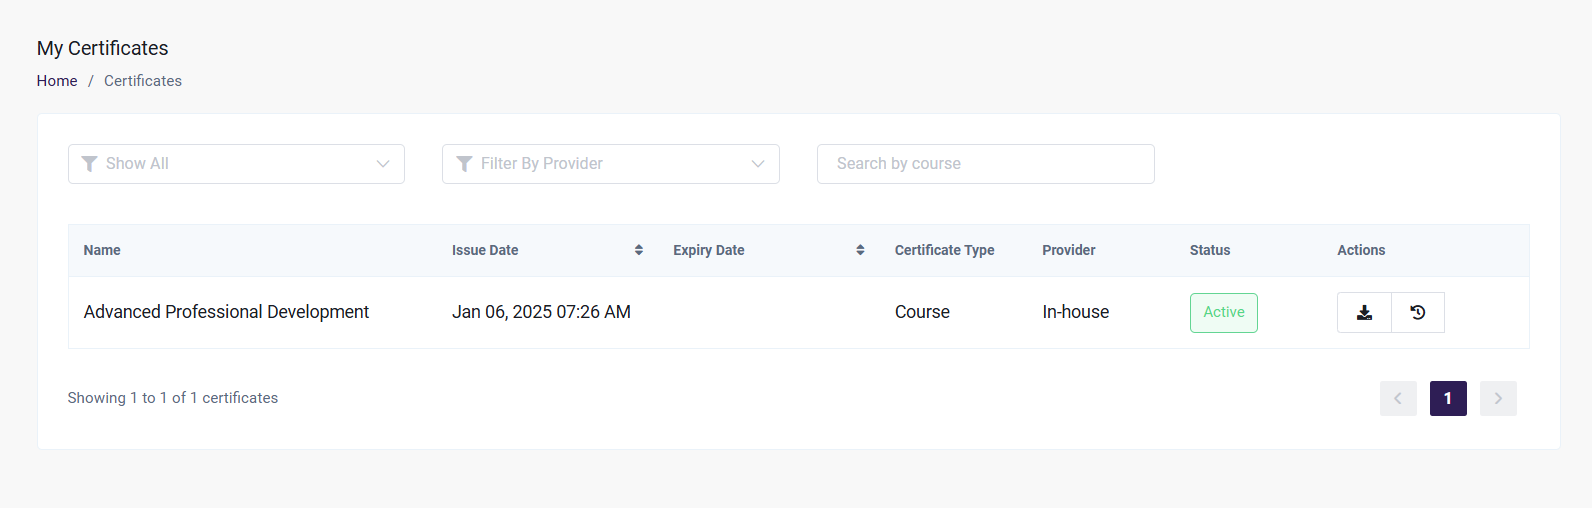This screenshot has width=1592, height=508.
Task: Download the Advanced Professional Development certificate
Action: pyautogui.click(x=1364, y=312)
